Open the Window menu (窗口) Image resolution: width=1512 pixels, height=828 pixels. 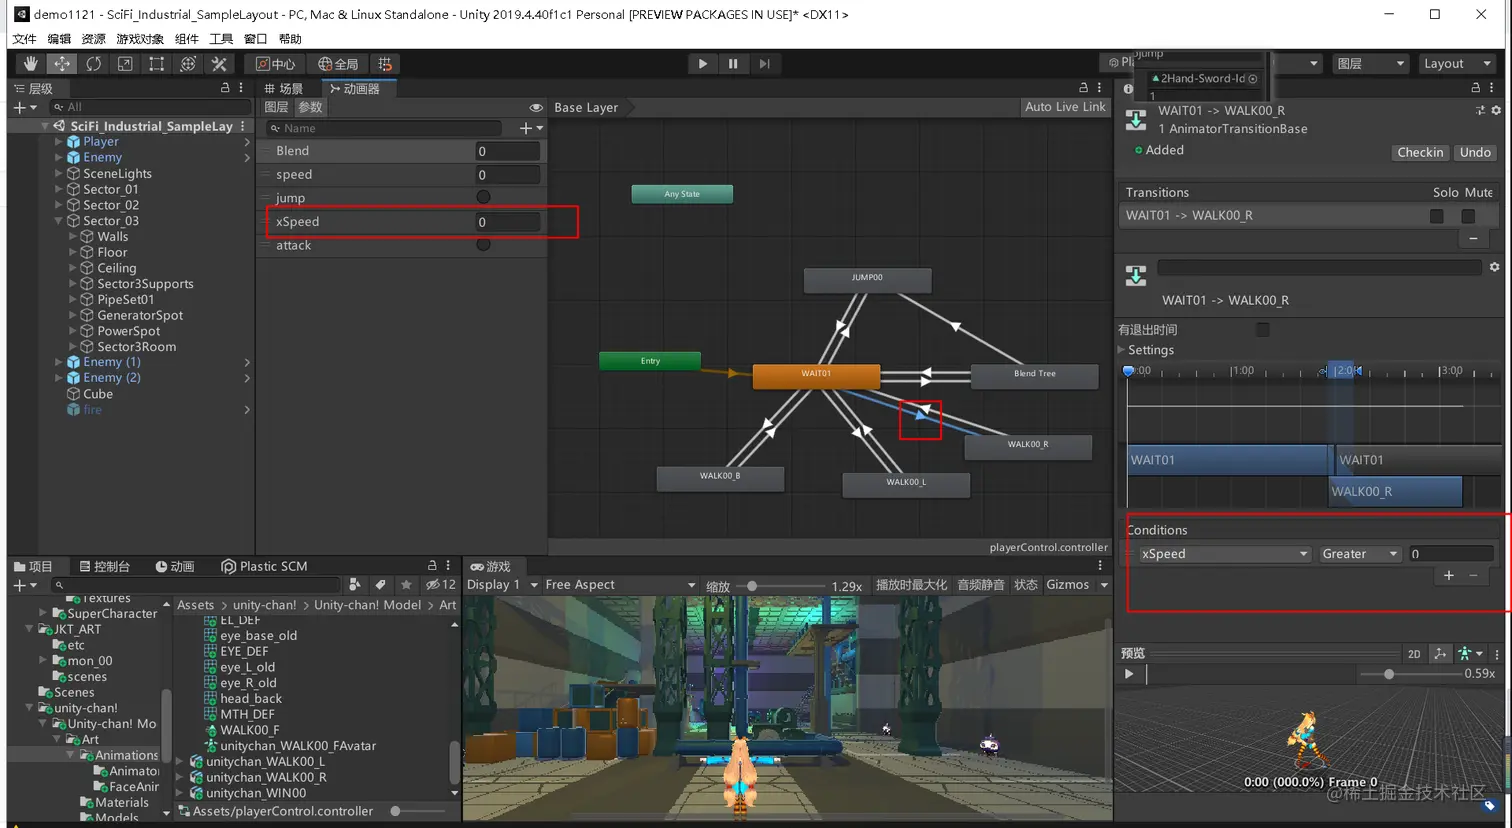[x=255, y=39]
